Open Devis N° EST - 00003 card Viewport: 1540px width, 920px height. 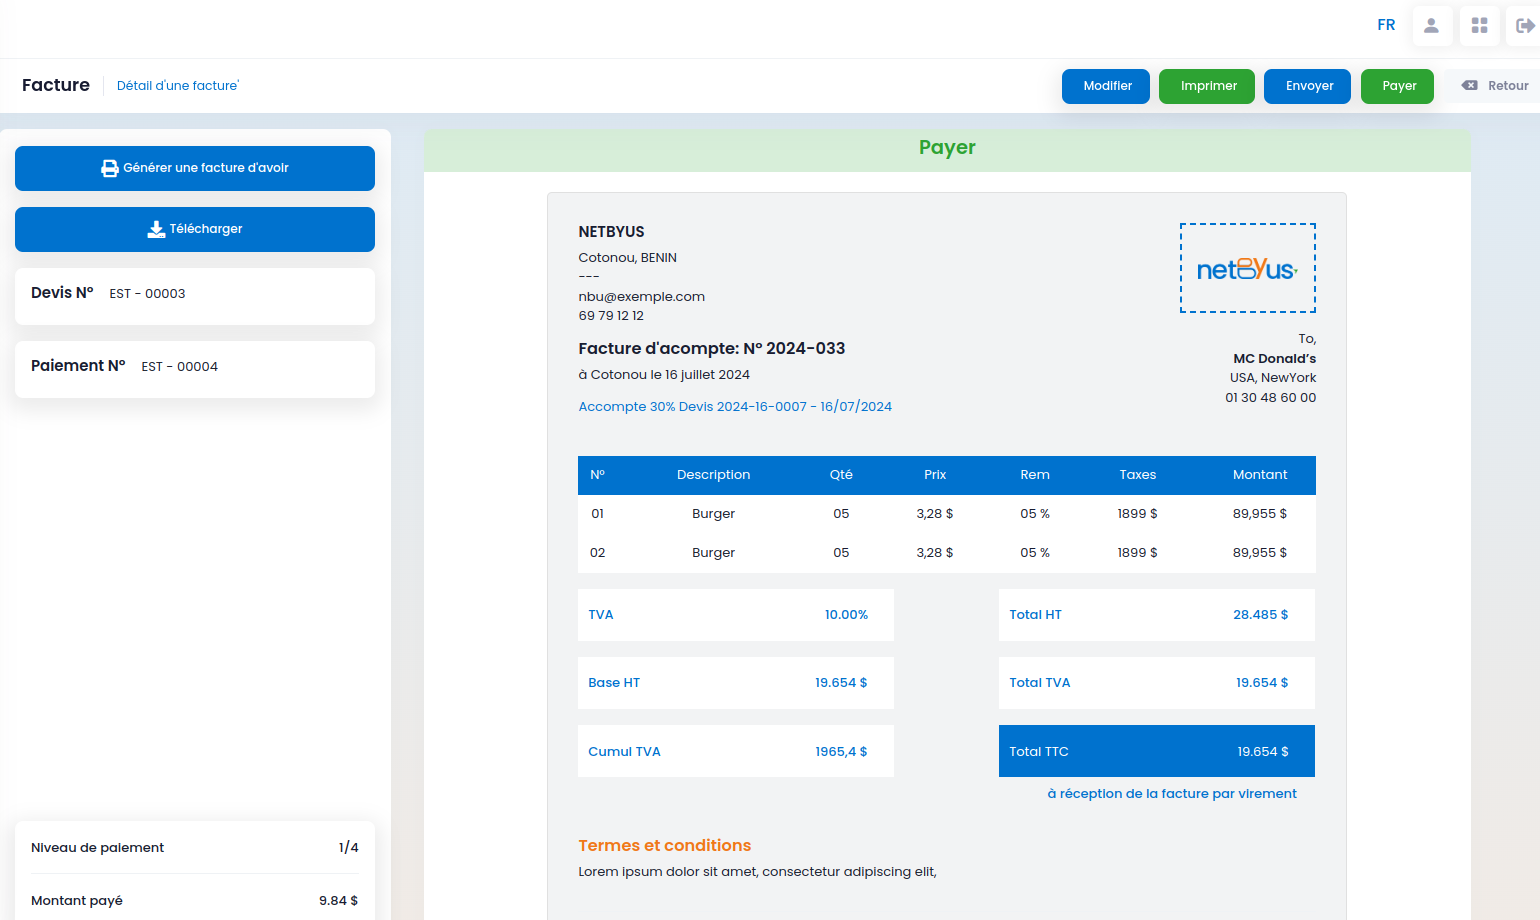click(195, 296)
